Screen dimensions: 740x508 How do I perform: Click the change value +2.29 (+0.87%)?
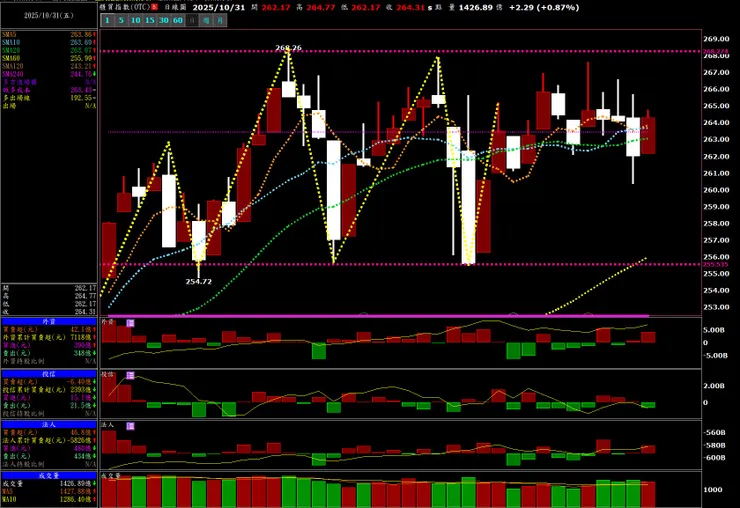pyautogui.click(x=544, y=8)
